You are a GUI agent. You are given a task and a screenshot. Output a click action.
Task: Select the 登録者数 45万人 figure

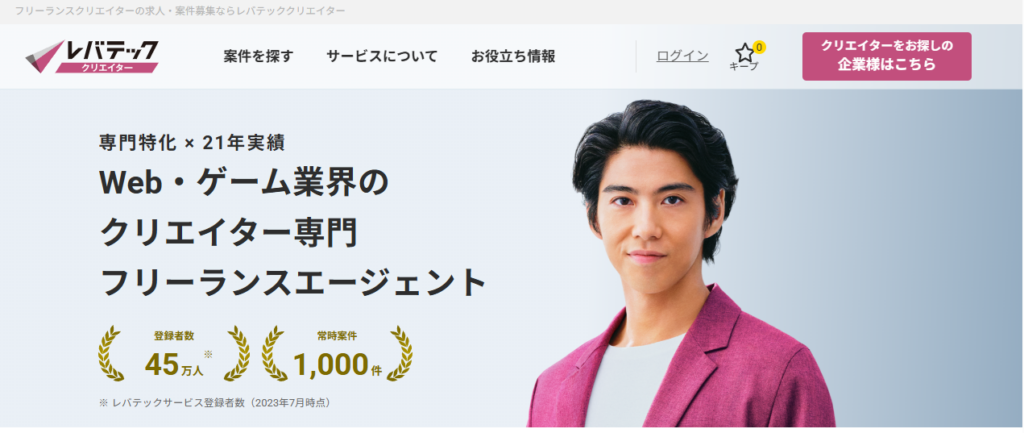[174, 353]
